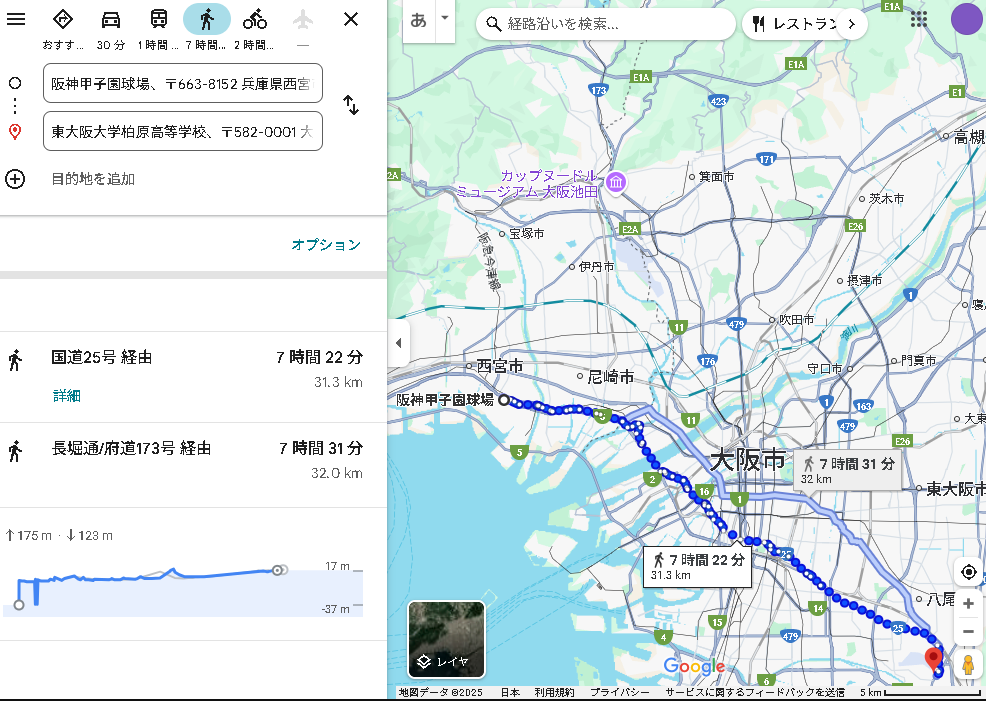
Task: Edit the origin field 阪神甲子園球場
Action: tap(183, 83)
